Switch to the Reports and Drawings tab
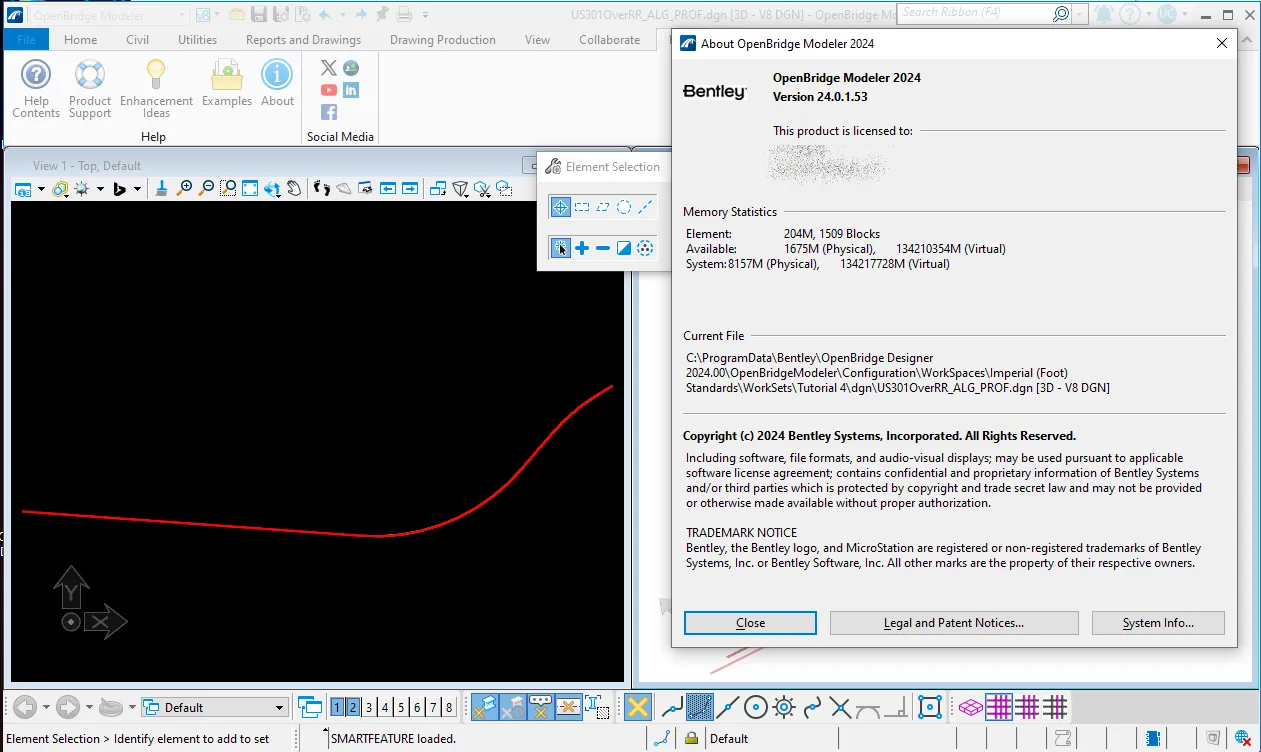 pyautogui.click(x=303, y=40)
